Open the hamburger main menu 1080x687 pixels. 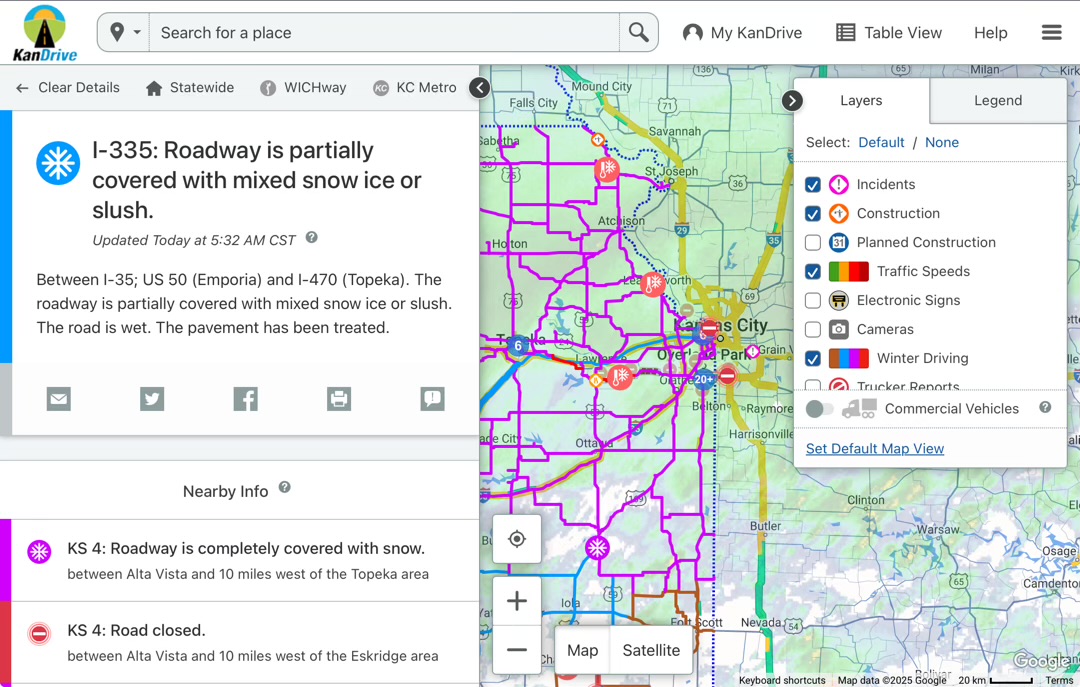pos(1051,33)
